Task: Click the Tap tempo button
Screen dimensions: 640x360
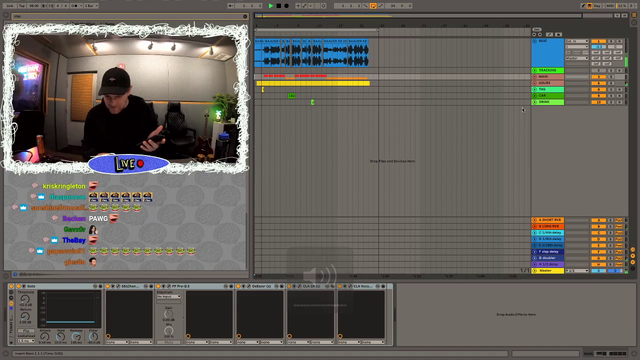Action: tap(22, 6)
